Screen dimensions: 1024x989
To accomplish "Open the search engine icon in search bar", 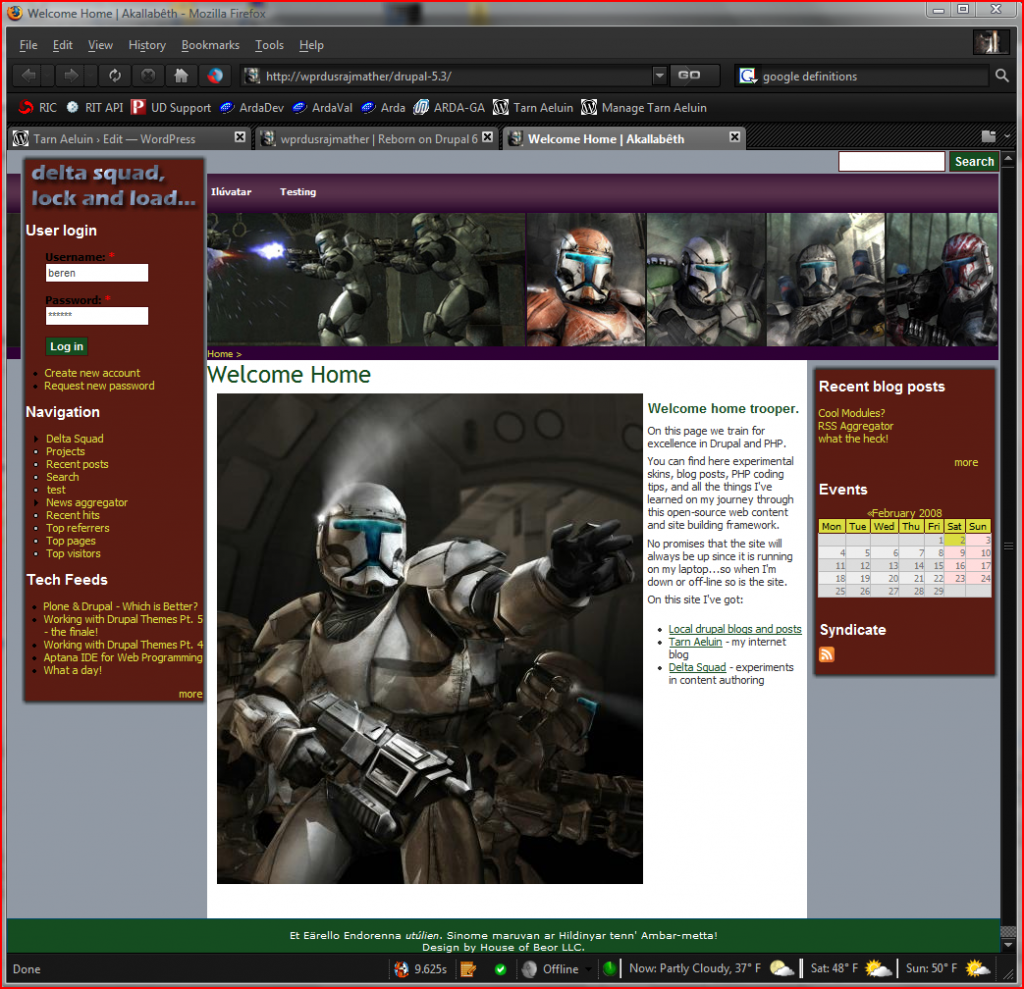I will pyautogui.click(x=747, y=75).
